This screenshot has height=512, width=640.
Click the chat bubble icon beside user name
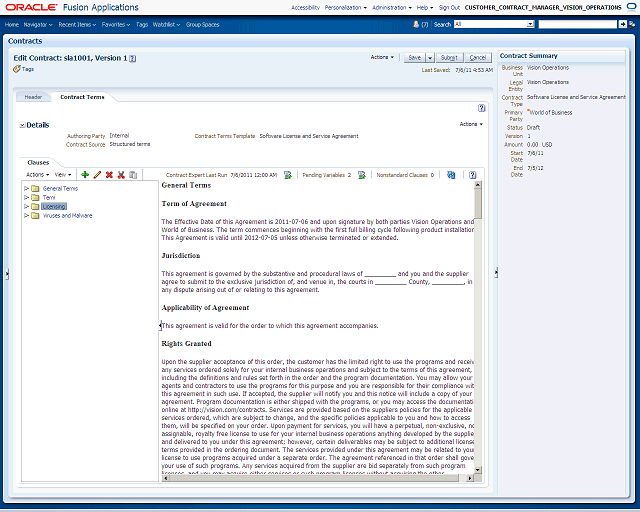click(631, 7)
